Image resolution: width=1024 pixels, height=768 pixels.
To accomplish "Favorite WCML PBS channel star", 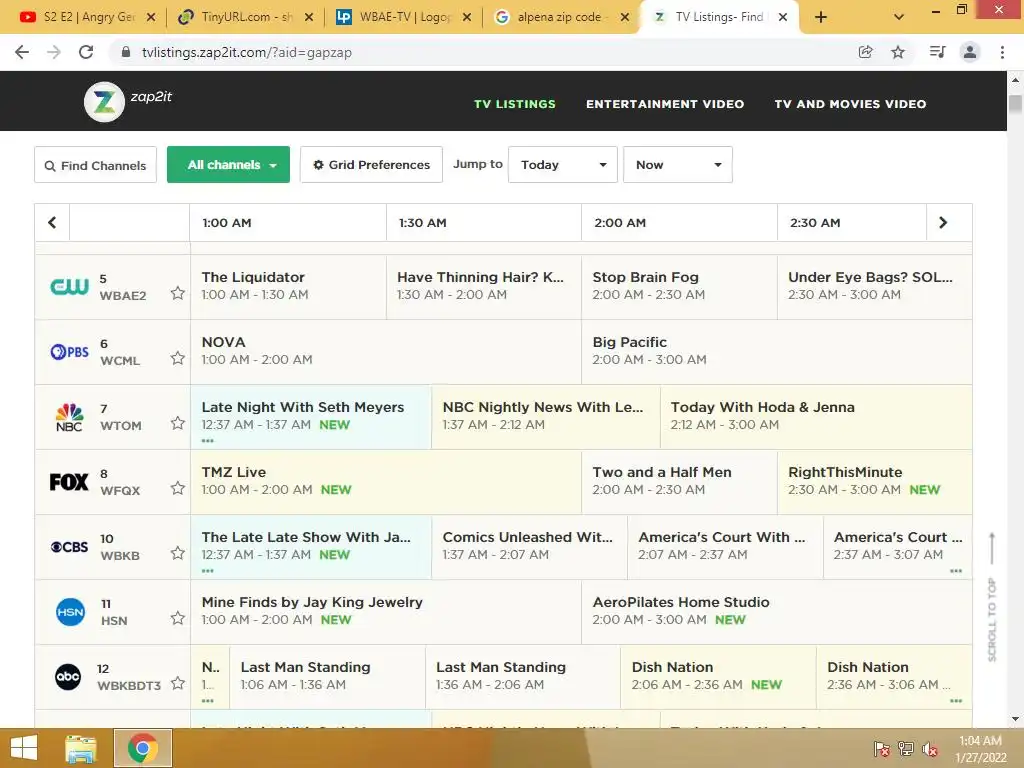I will (x=178, y=358).
